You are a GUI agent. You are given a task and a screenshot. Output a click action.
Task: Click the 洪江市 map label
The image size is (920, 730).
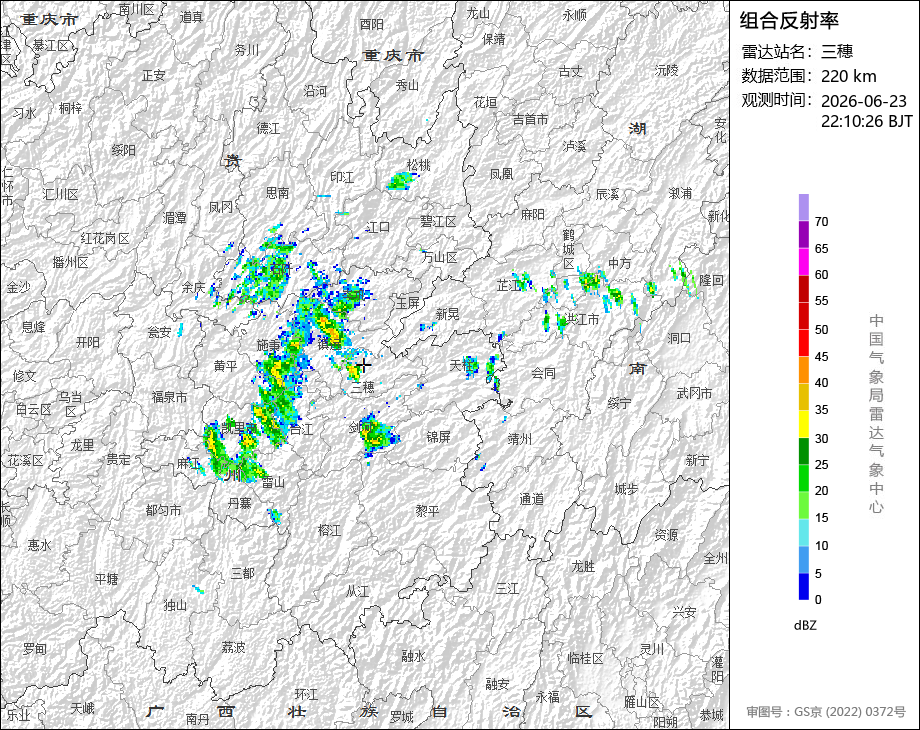pyautogui.click(x=581, y=319)
